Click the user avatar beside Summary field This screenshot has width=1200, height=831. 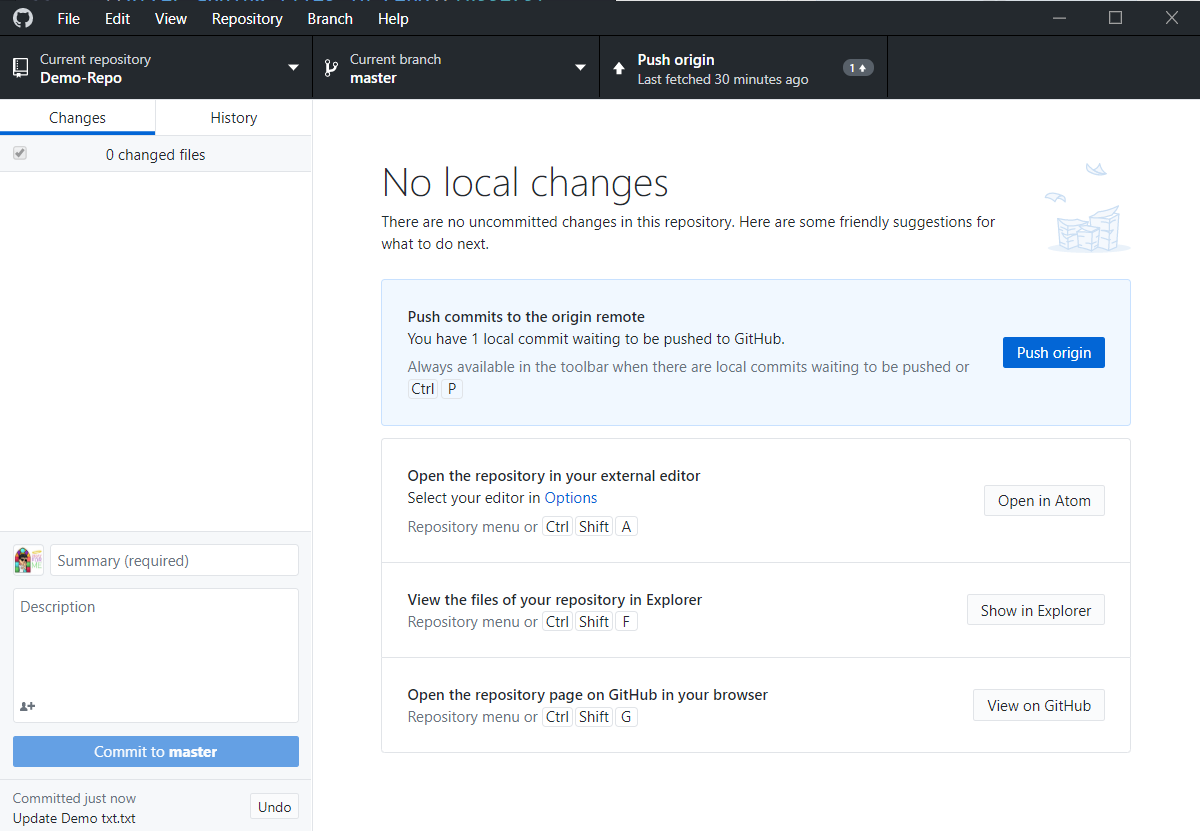(x=29, y=560)
